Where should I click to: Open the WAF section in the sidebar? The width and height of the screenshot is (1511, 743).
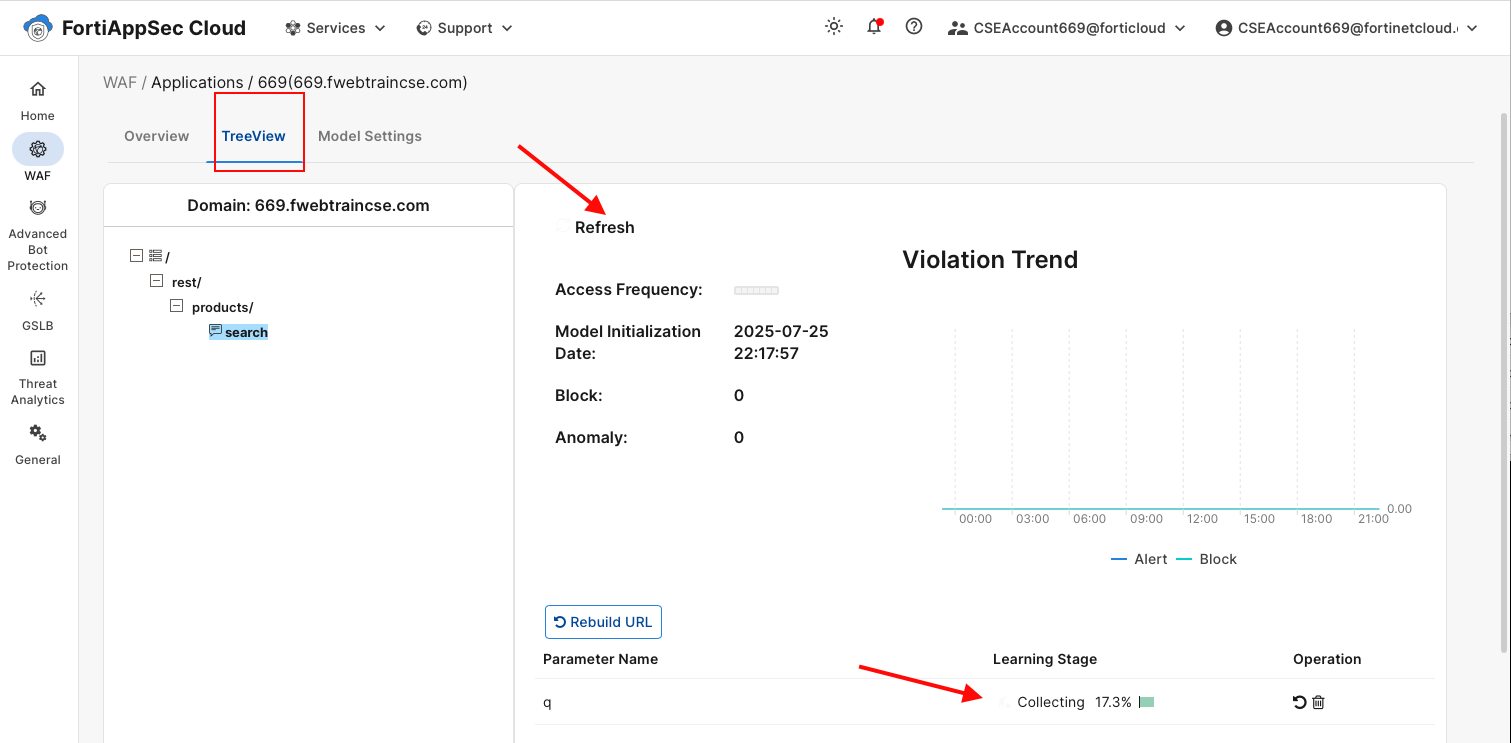point(38,160)
